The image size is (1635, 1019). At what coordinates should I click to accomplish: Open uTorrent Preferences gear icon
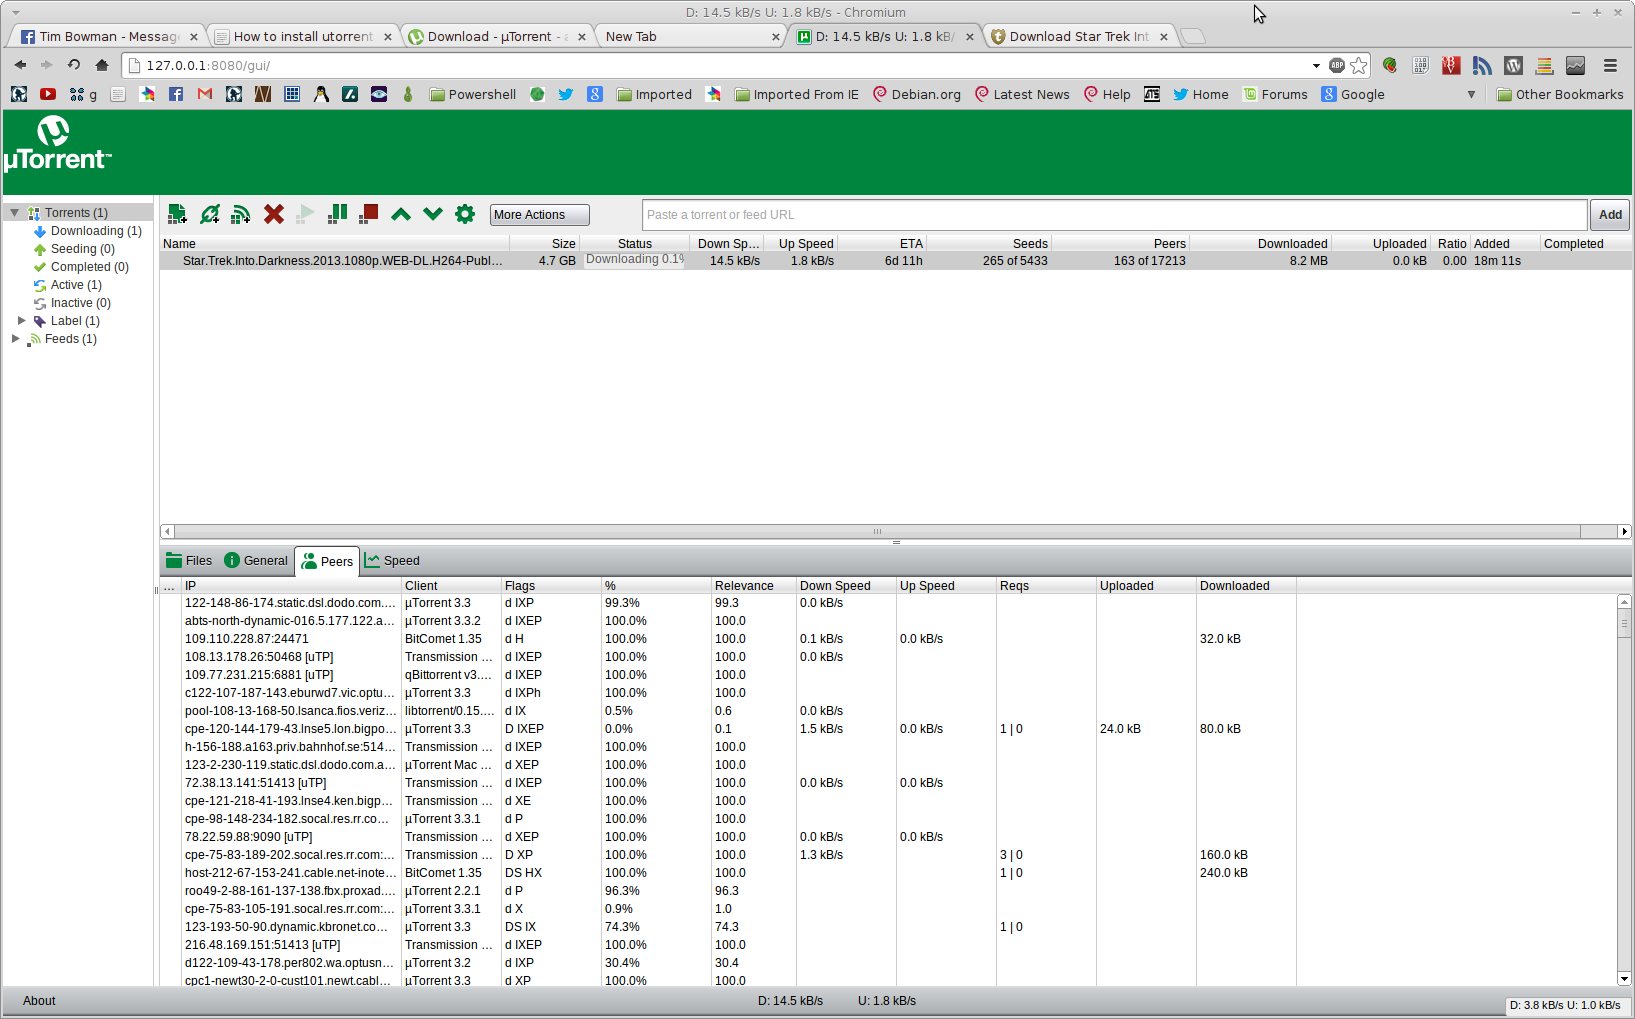(465, 214)
